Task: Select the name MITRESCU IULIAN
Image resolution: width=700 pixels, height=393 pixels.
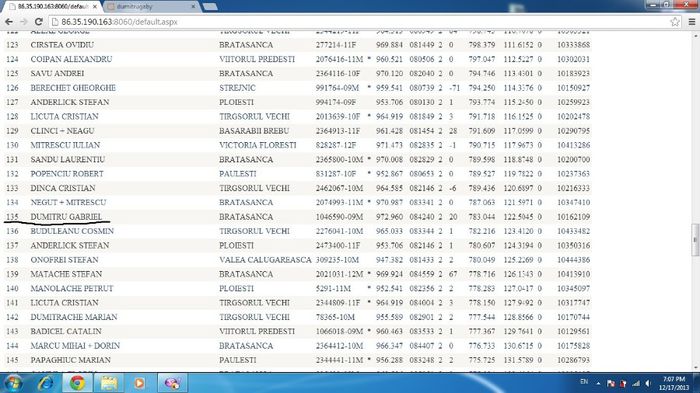Action: tap(65, 145)
